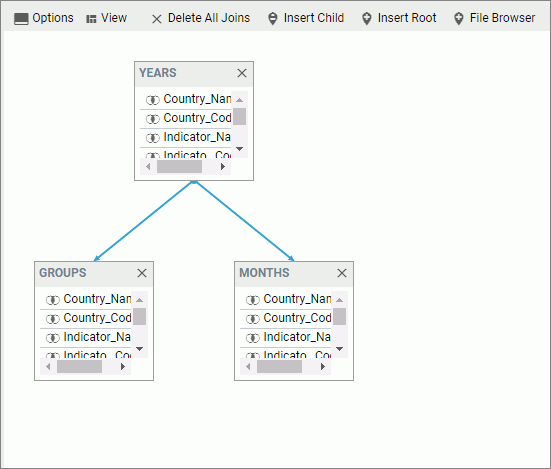Remove the GROUPS table box

click(x=142, y=273)
